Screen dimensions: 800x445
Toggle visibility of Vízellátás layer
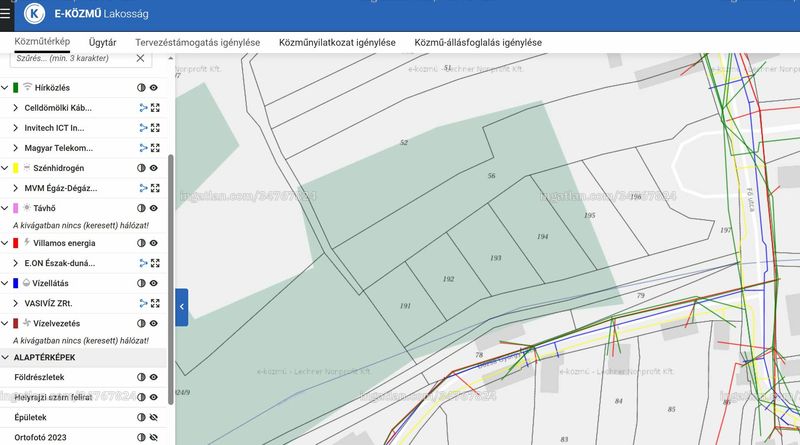[154, 283]
